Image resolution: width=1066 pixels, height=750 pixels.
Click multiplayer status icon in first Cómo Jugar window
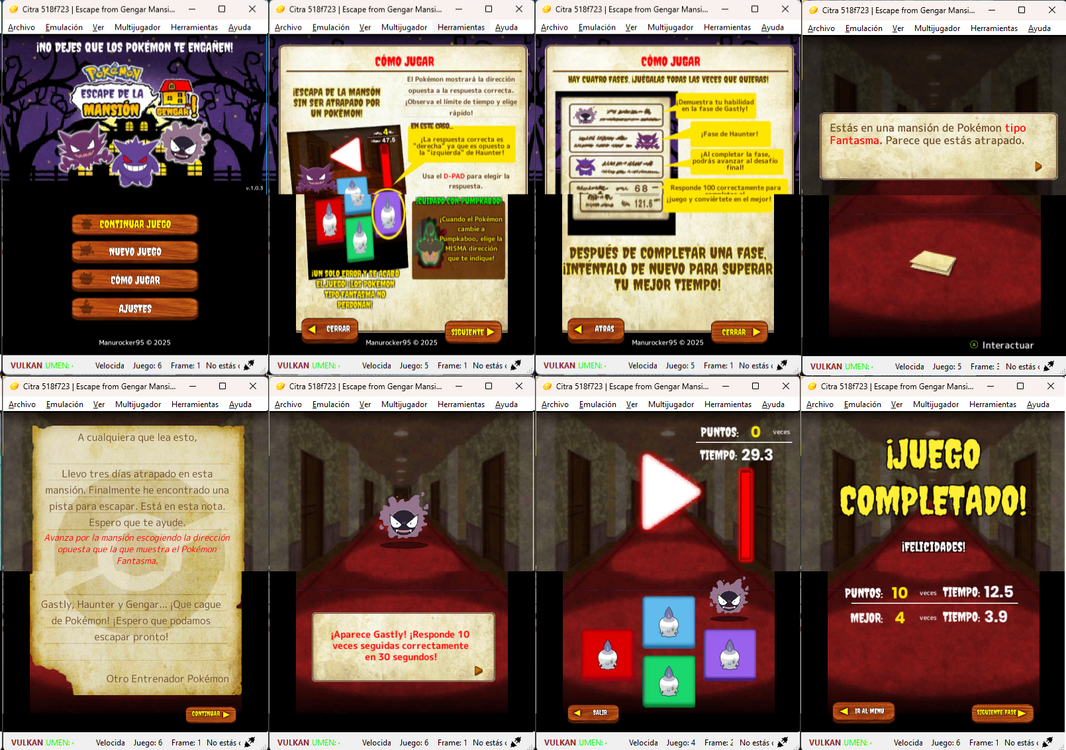(x=516, y=365)
